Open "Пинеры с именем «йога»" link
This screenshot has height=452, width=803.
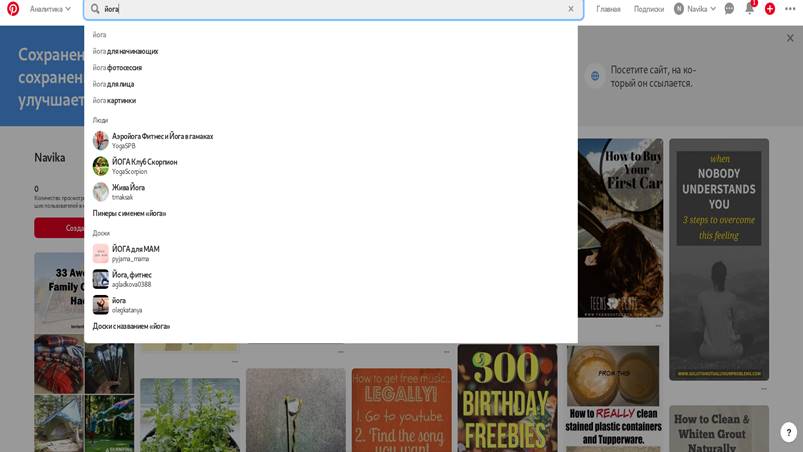tap(129, 213)
